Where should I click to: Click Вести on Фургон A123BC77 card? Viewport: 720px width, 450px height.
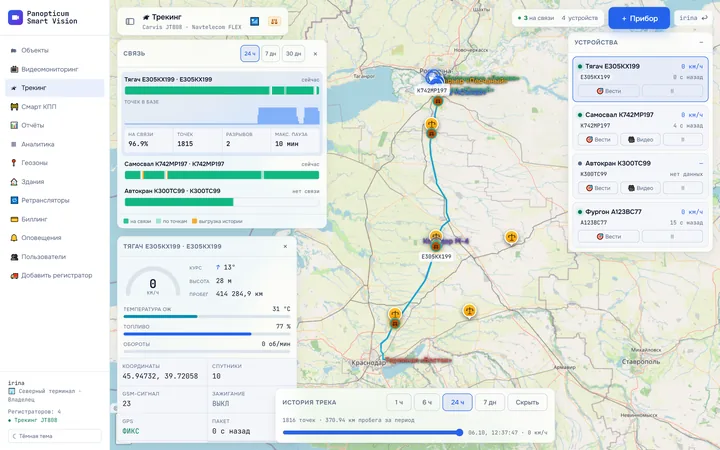608,236
